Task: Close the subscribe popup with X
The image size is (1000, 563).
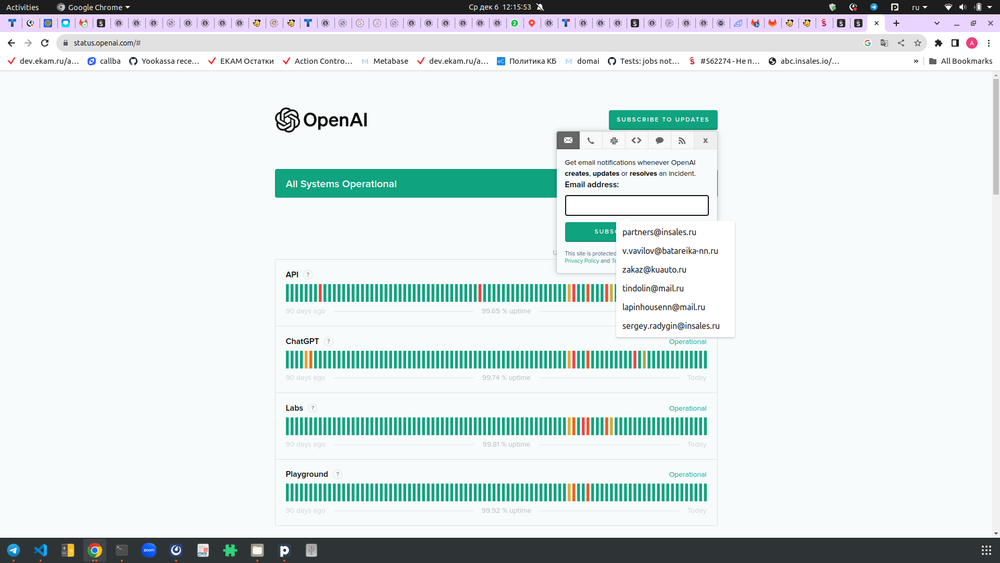Action: (x=705, y=141)
